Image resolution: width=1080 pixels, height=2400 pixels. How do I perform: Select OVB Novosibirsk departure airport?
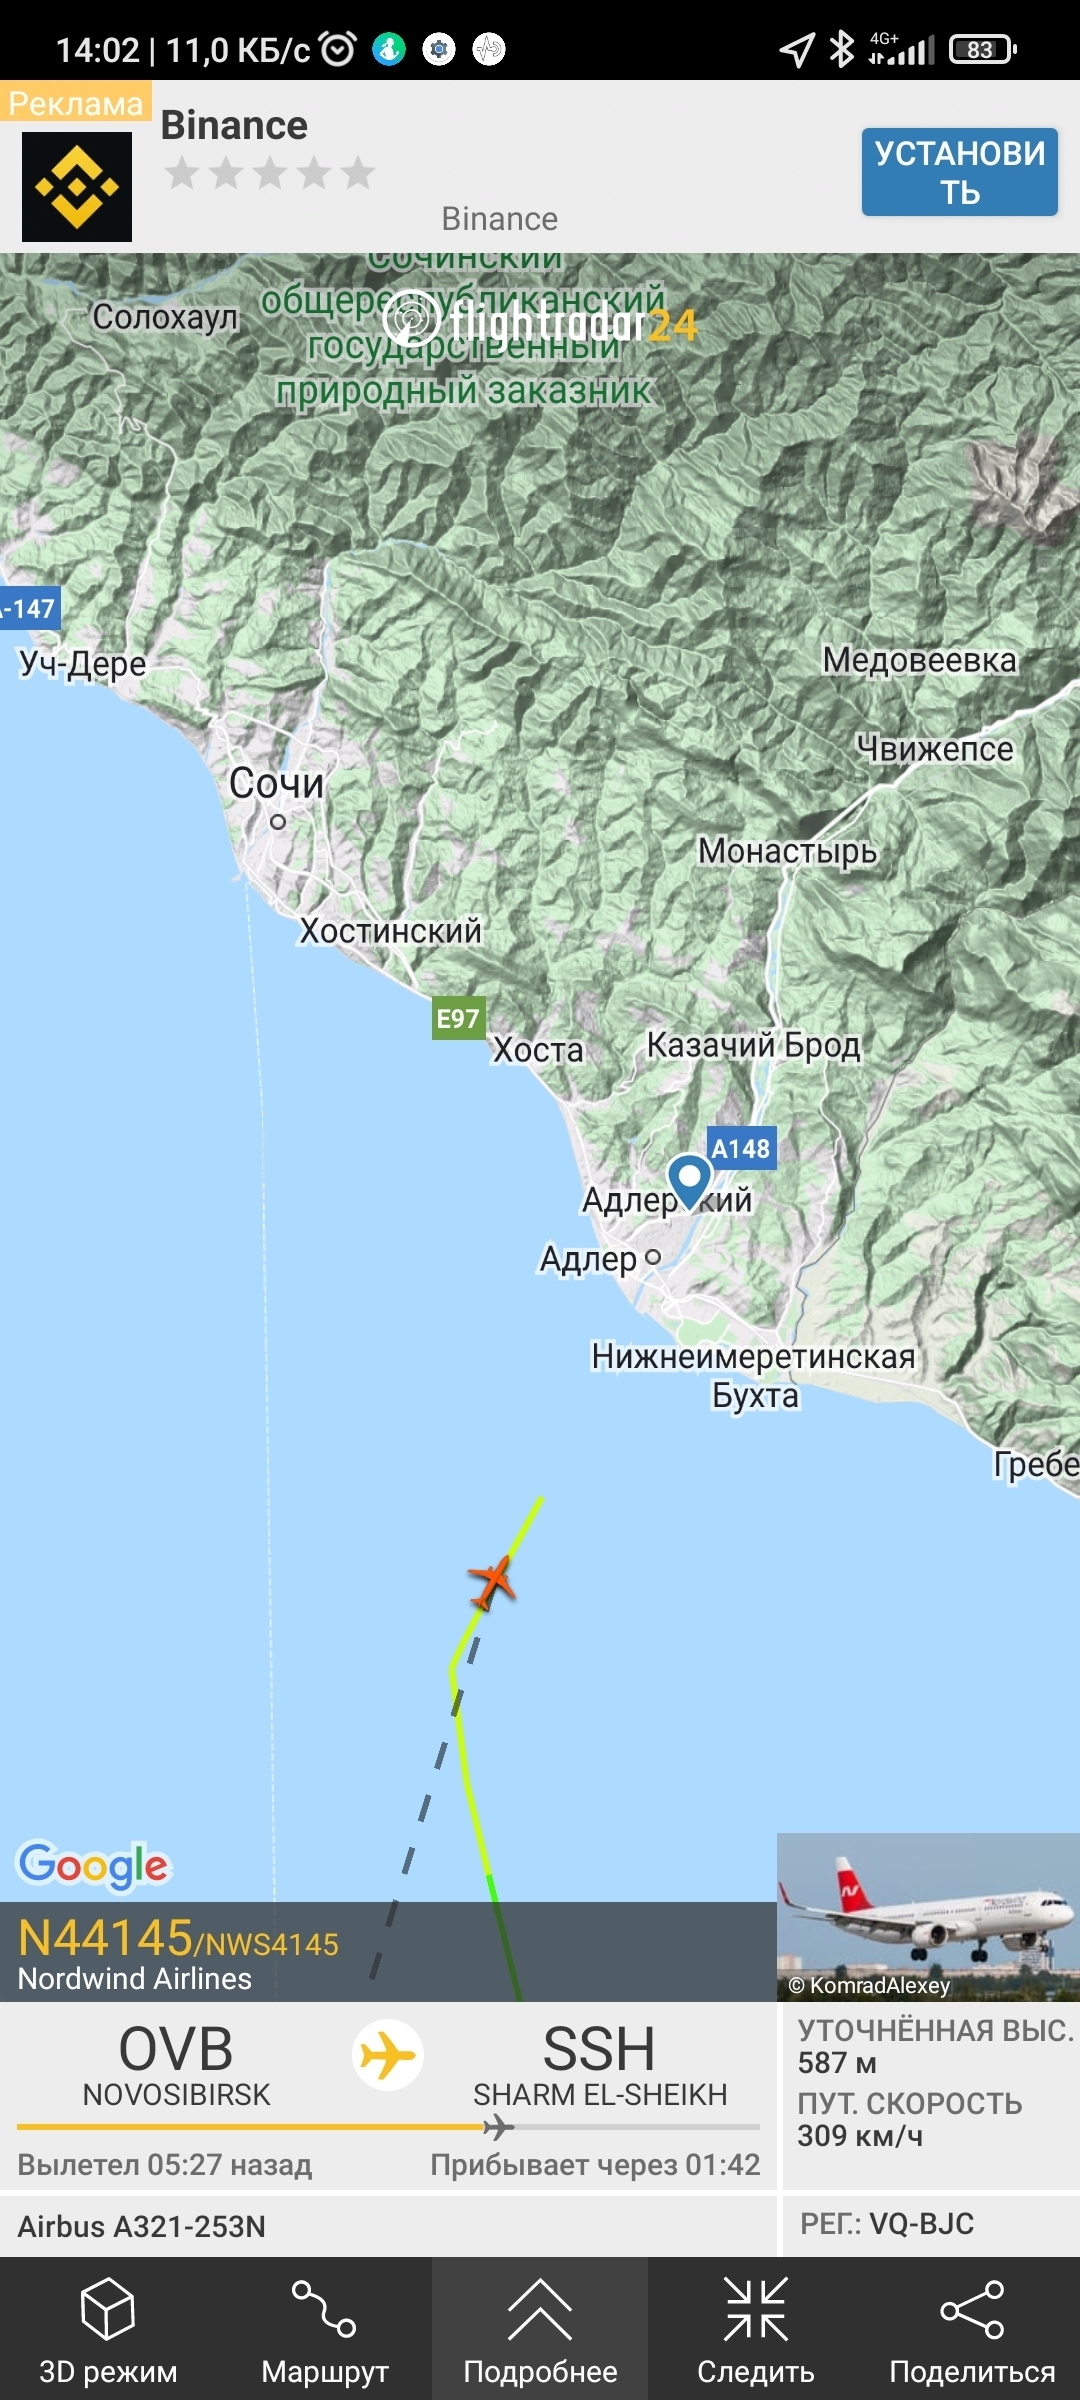176,2065
